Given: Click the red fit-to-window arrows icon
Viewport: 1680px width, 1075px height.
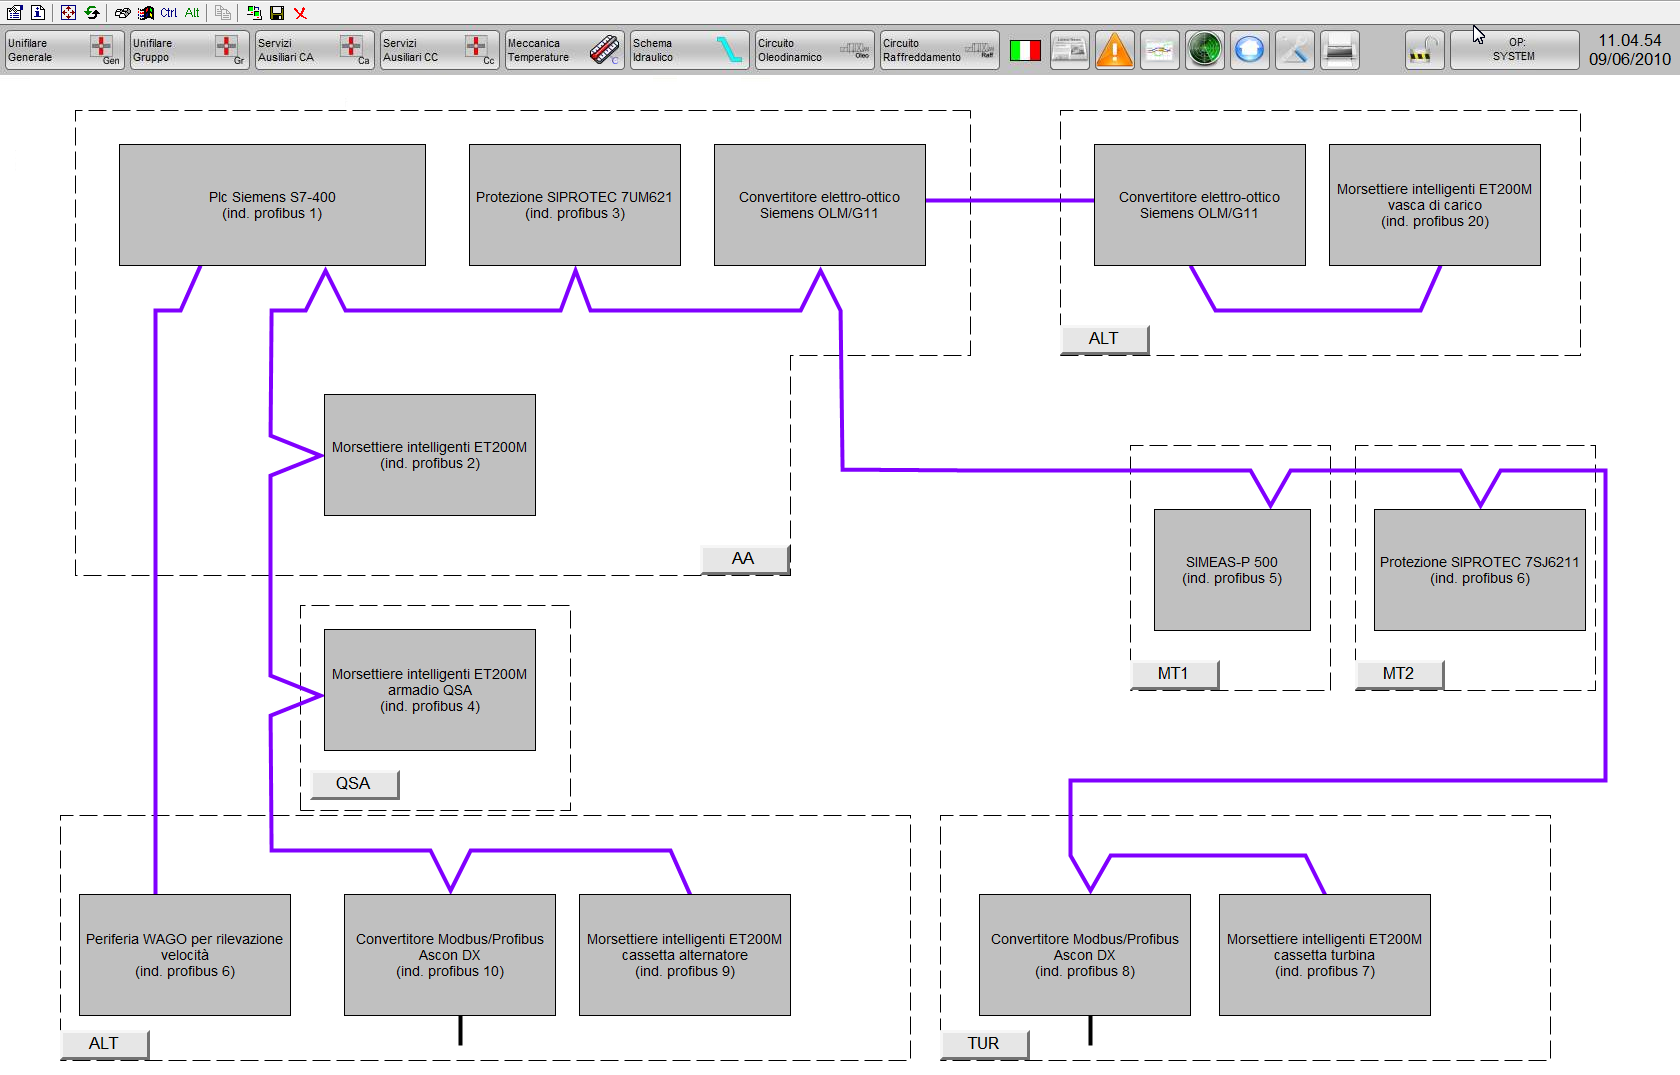Looking at the screenshot, I should pos(68,13).
